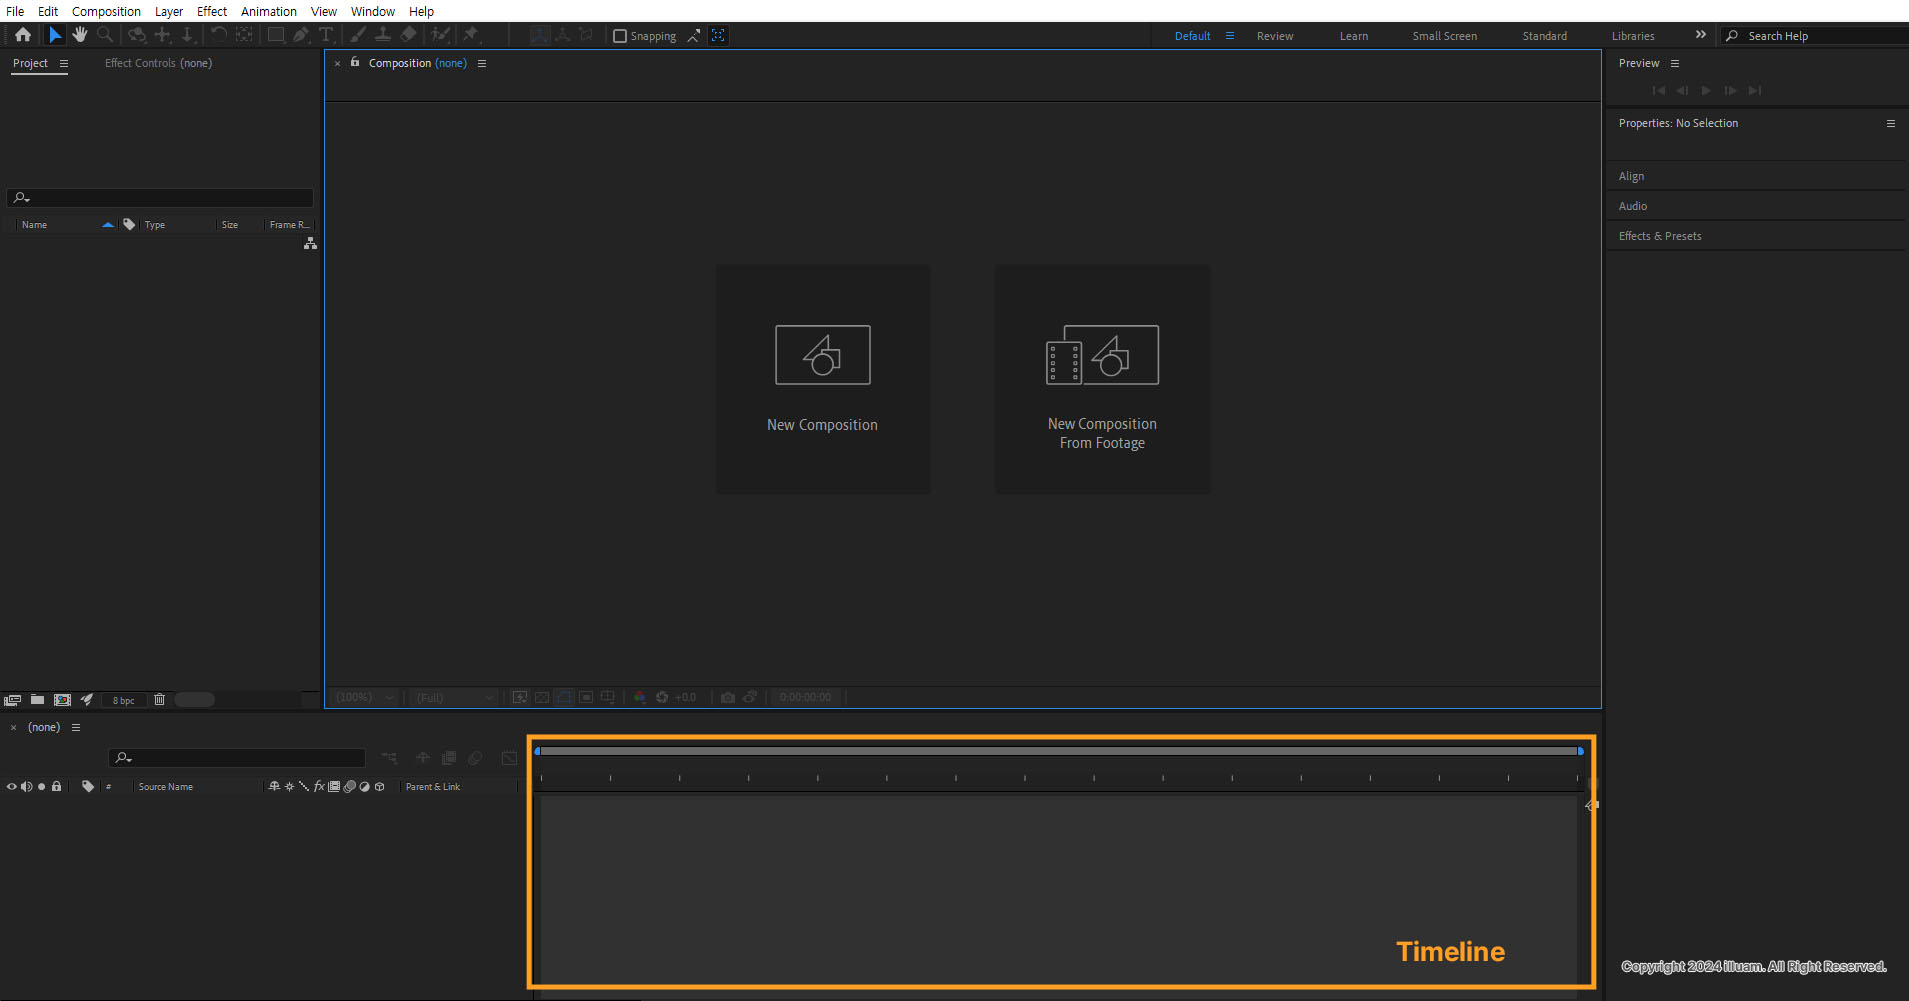Click the motion blur switch column header
Screen dimensions: 1909x1001
pos(349,786)
